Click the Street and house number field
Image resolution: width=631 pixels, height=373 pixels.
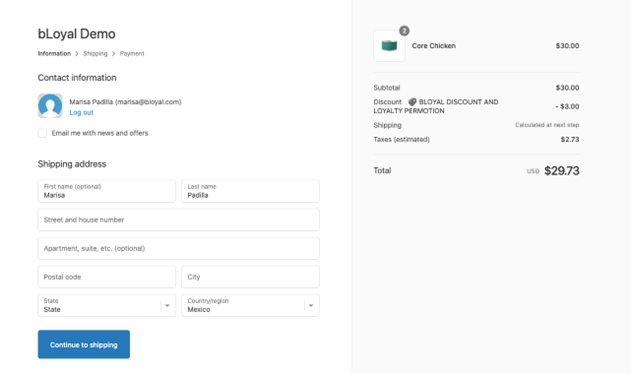pyautogui.click(x=179, y=220)
